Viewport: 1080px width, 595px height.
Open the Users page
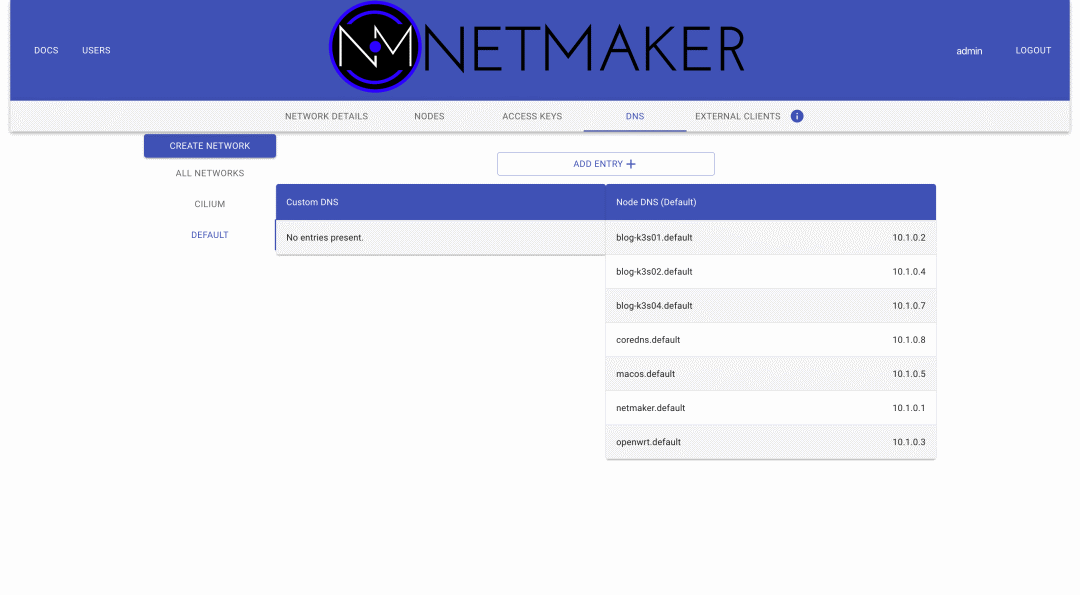point(96,50)
